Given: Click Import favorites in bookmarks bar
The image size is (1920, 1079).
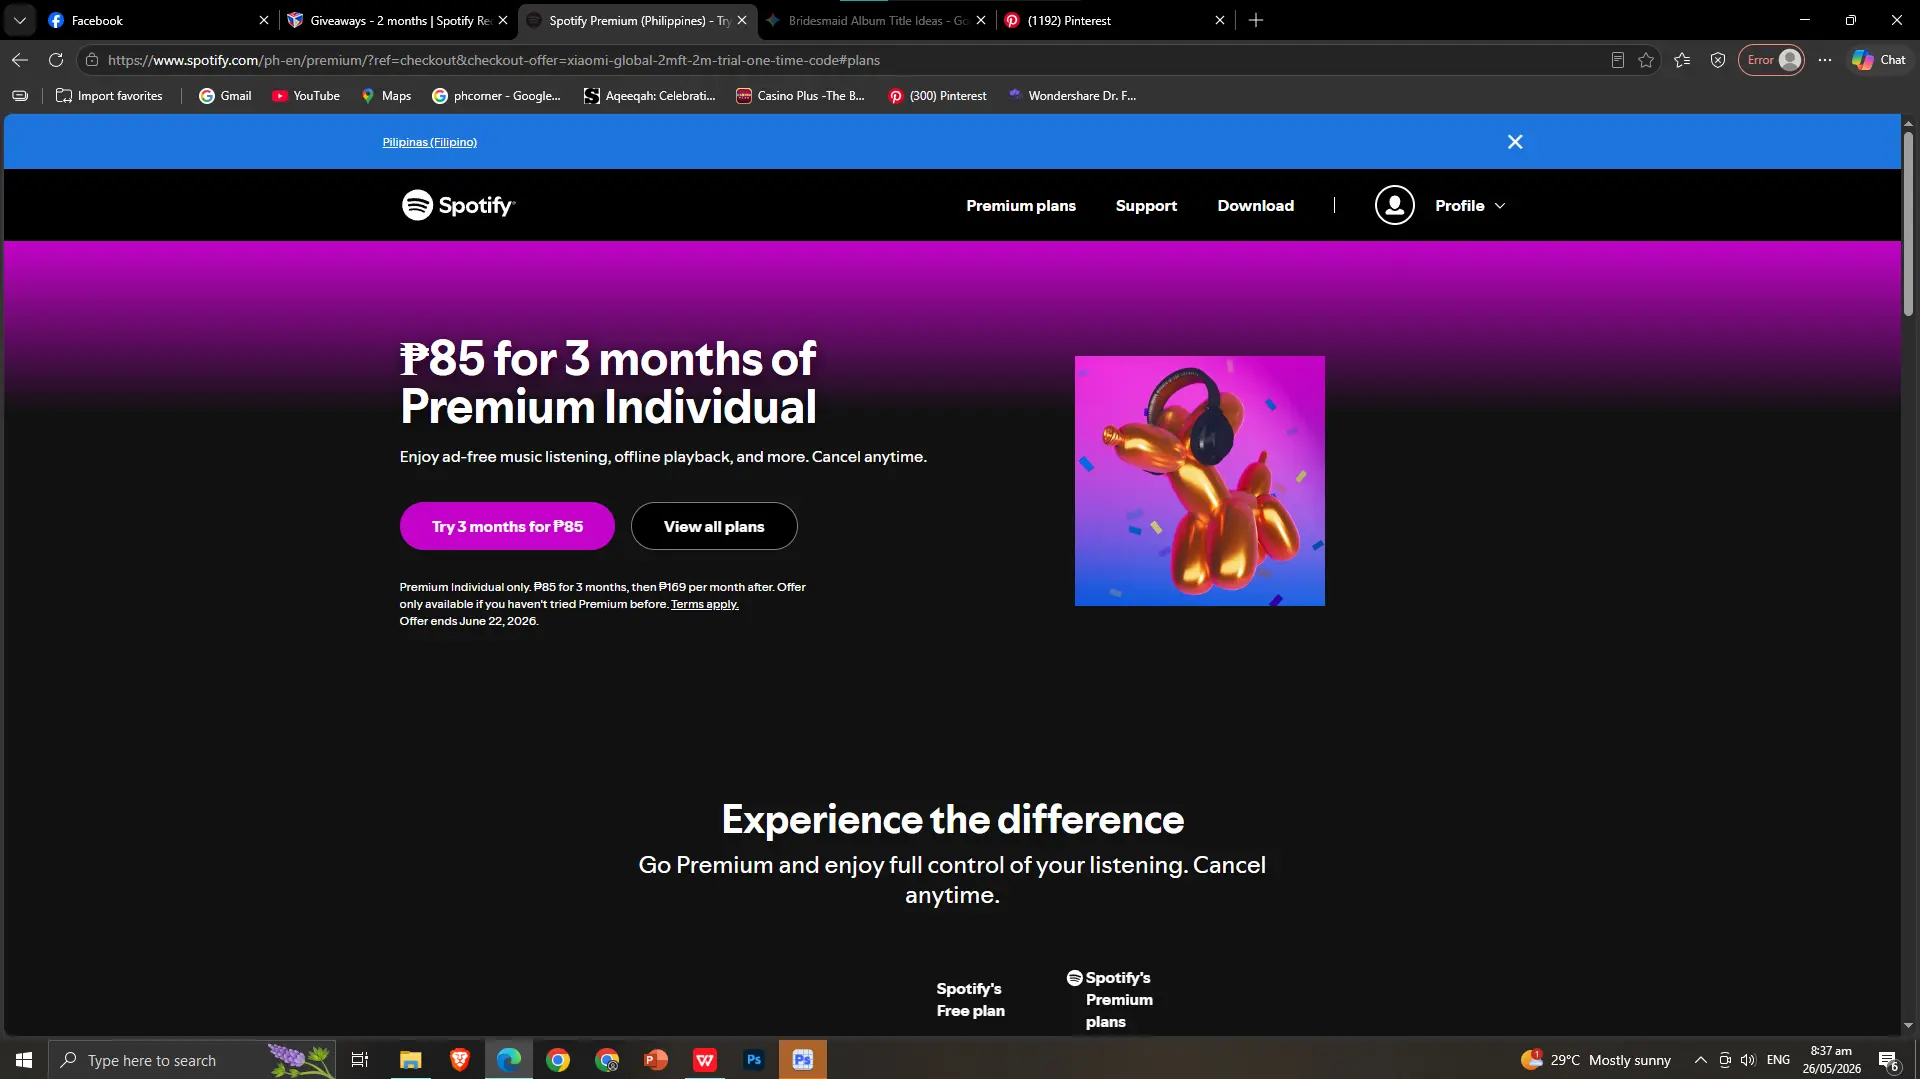Looking at the screenshot, I should (x=109, y=96).
